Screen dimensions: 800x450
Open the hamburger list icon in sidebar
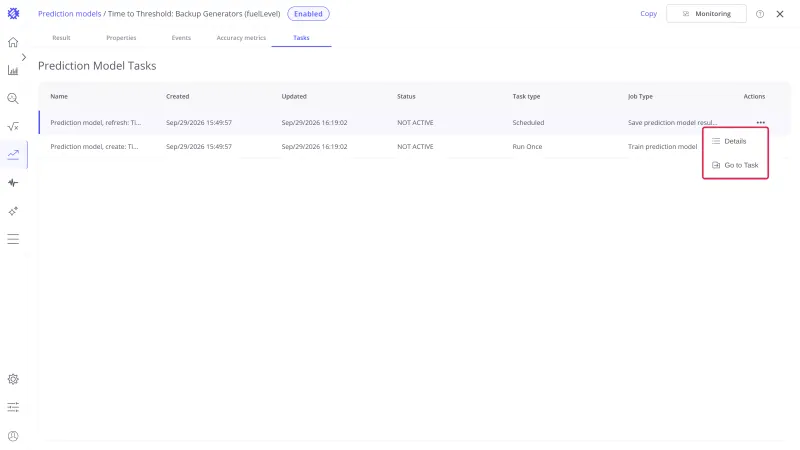(13, 239)
